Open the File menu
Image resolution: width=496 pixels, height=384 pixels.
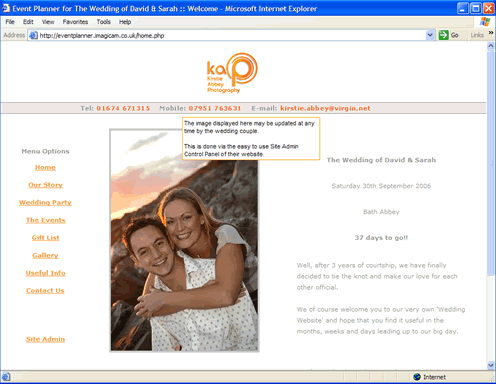(10, 22)
